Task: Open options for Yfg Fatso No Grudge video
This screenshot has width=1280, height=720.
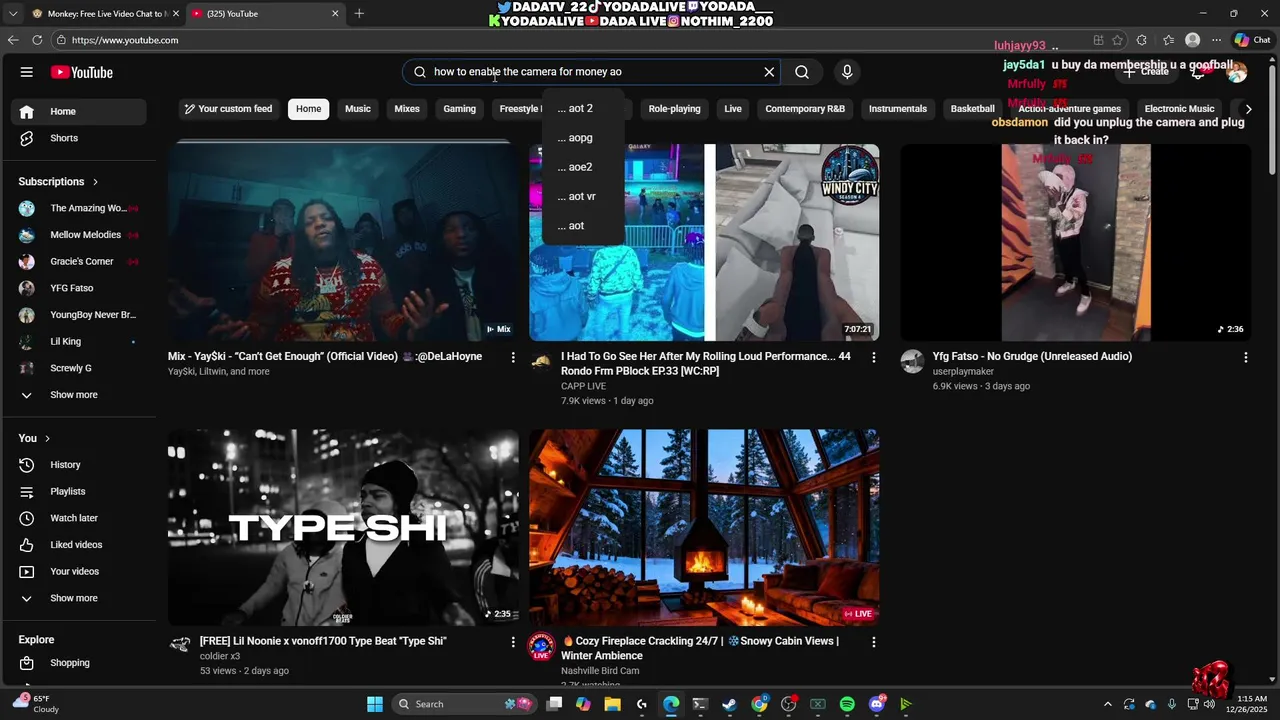Action: (1246, 357)
